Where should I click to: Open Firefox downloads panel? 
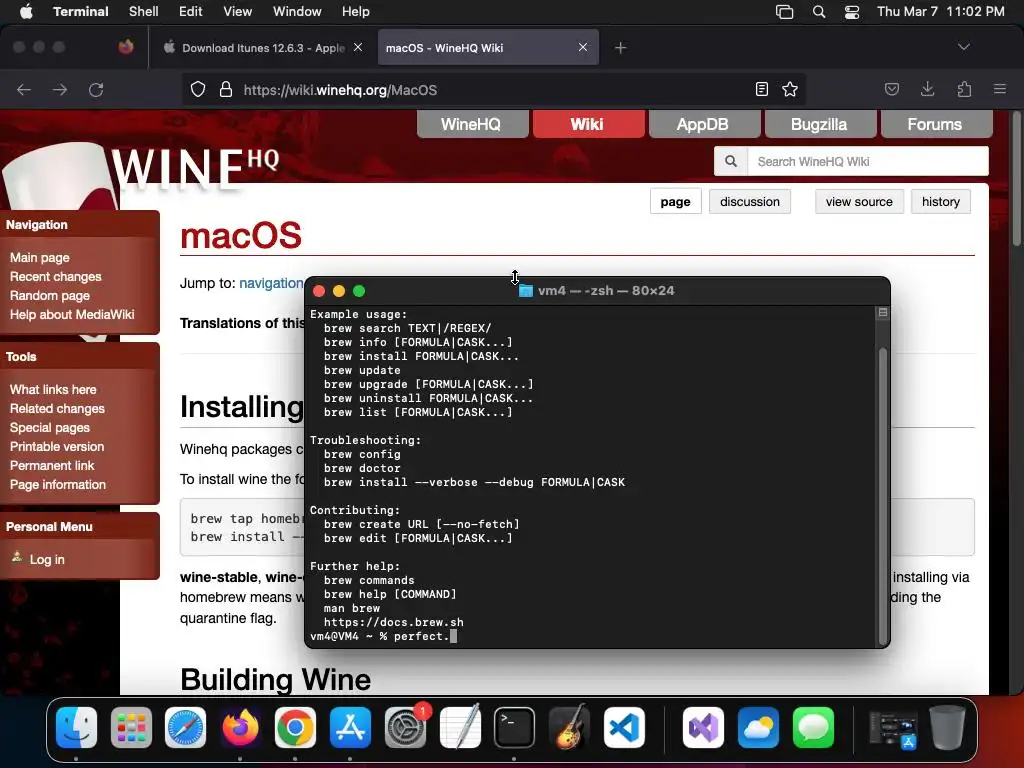point(927,89)
